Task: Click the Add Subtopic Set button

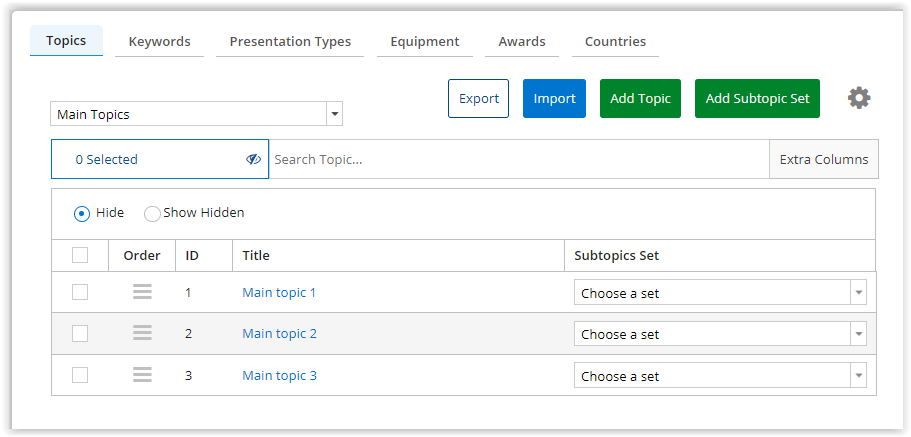Action: pyautogui.click(x=757, y=99)
